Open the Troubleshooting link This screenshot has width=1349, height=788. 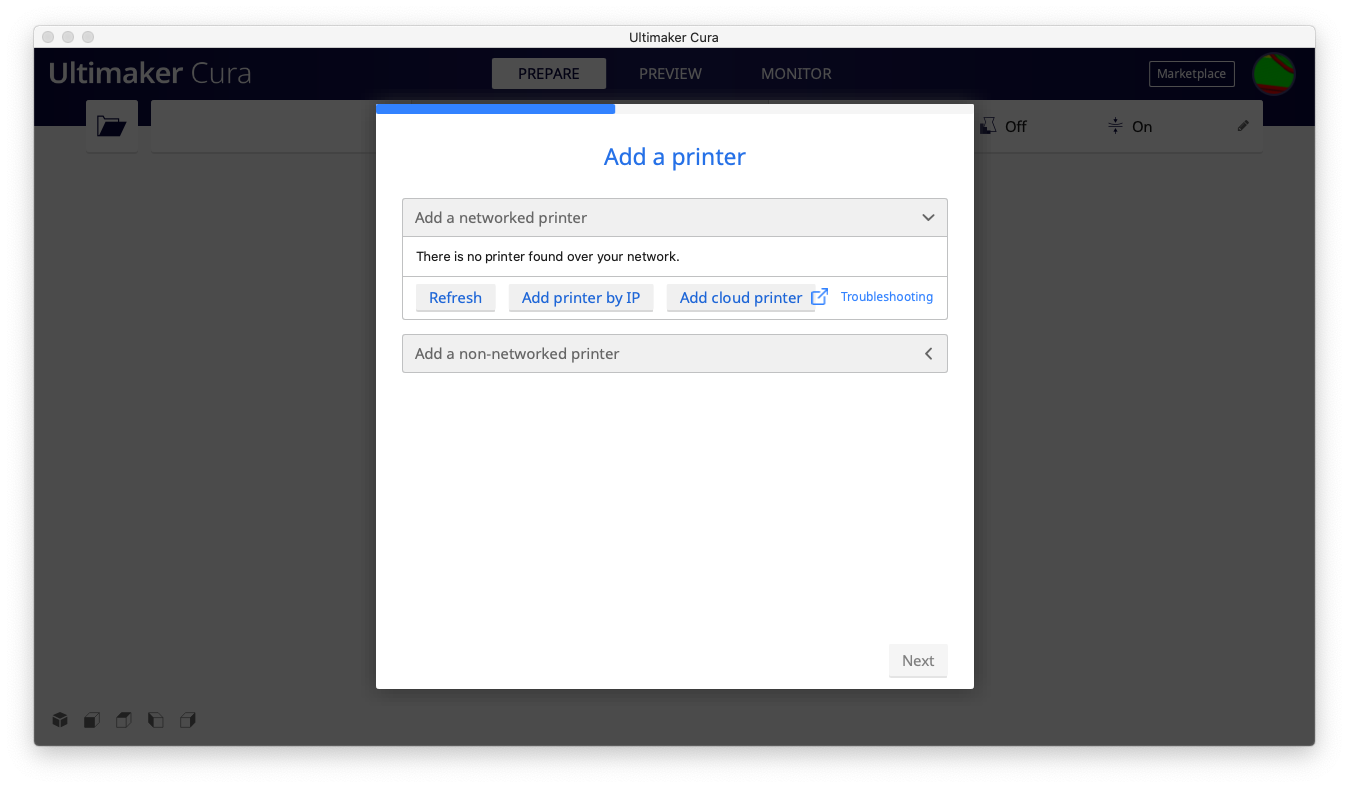887,297
